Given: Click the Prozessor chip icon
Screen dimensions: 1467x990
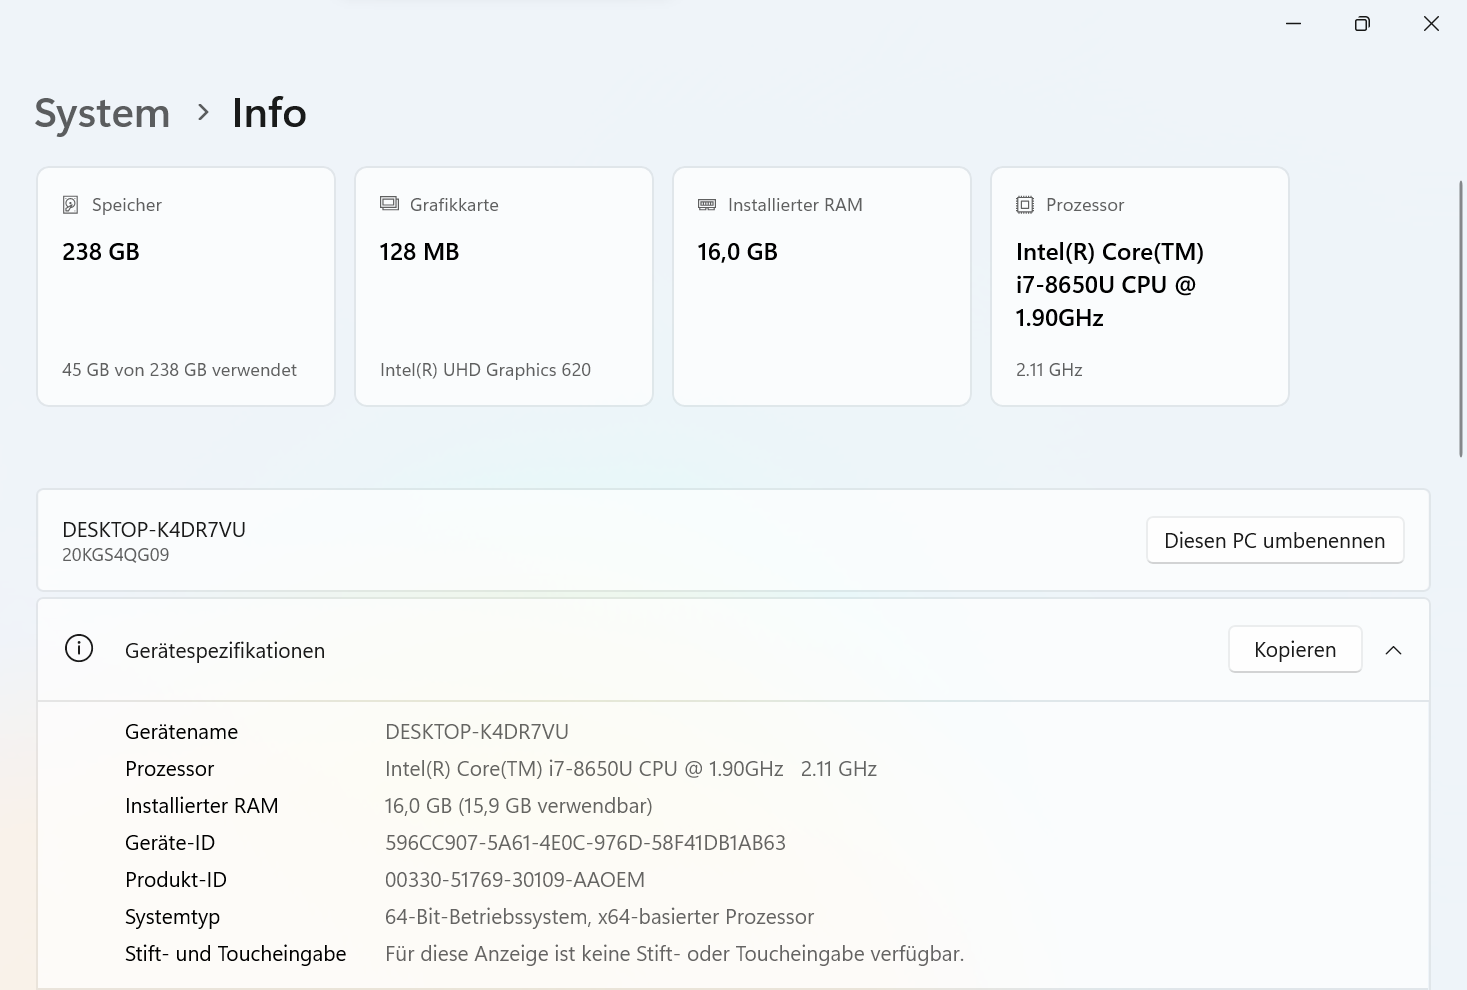Looking at the screenshot, I should [x=1025, y=205].
